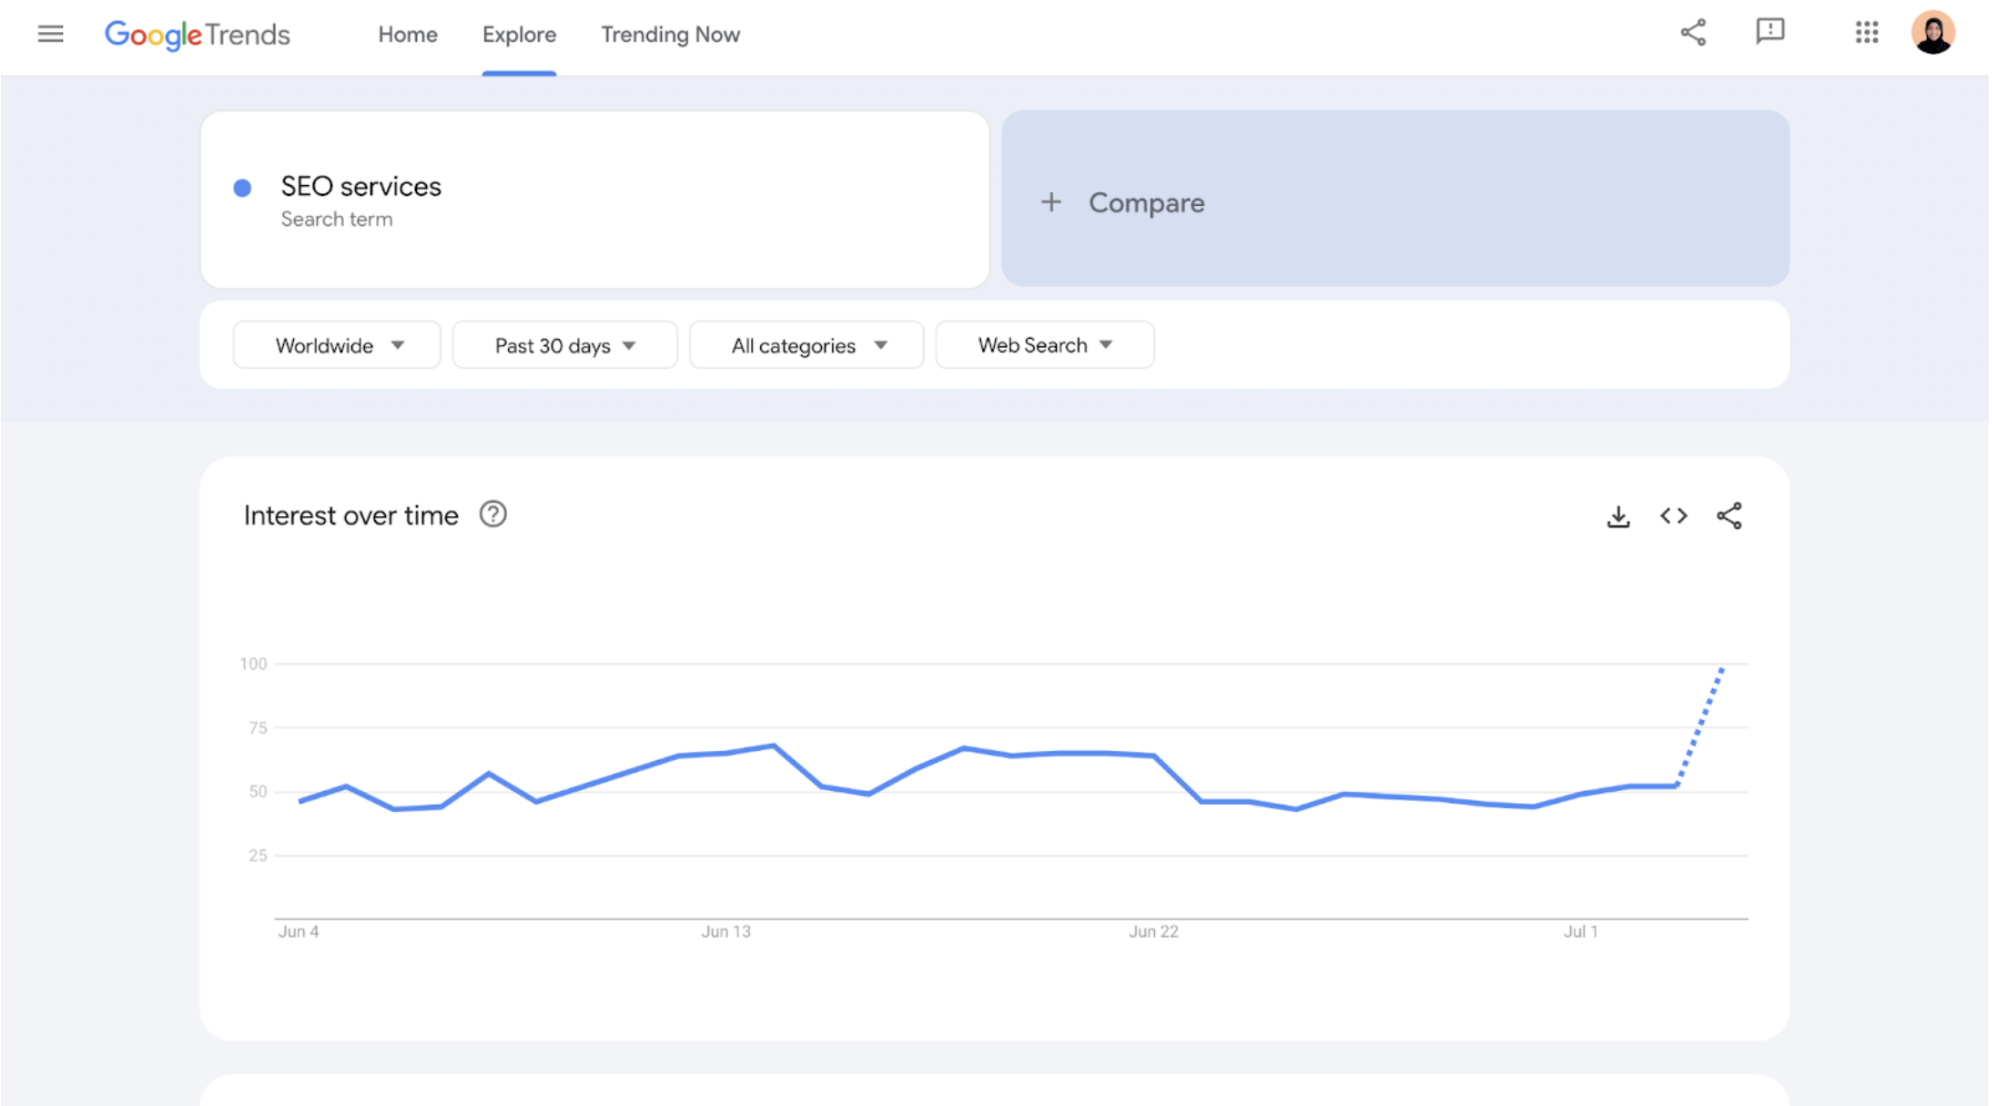Go to the Home tab
The height and width of the screenshot is (1106, 1992).
[x=407, y=34]
